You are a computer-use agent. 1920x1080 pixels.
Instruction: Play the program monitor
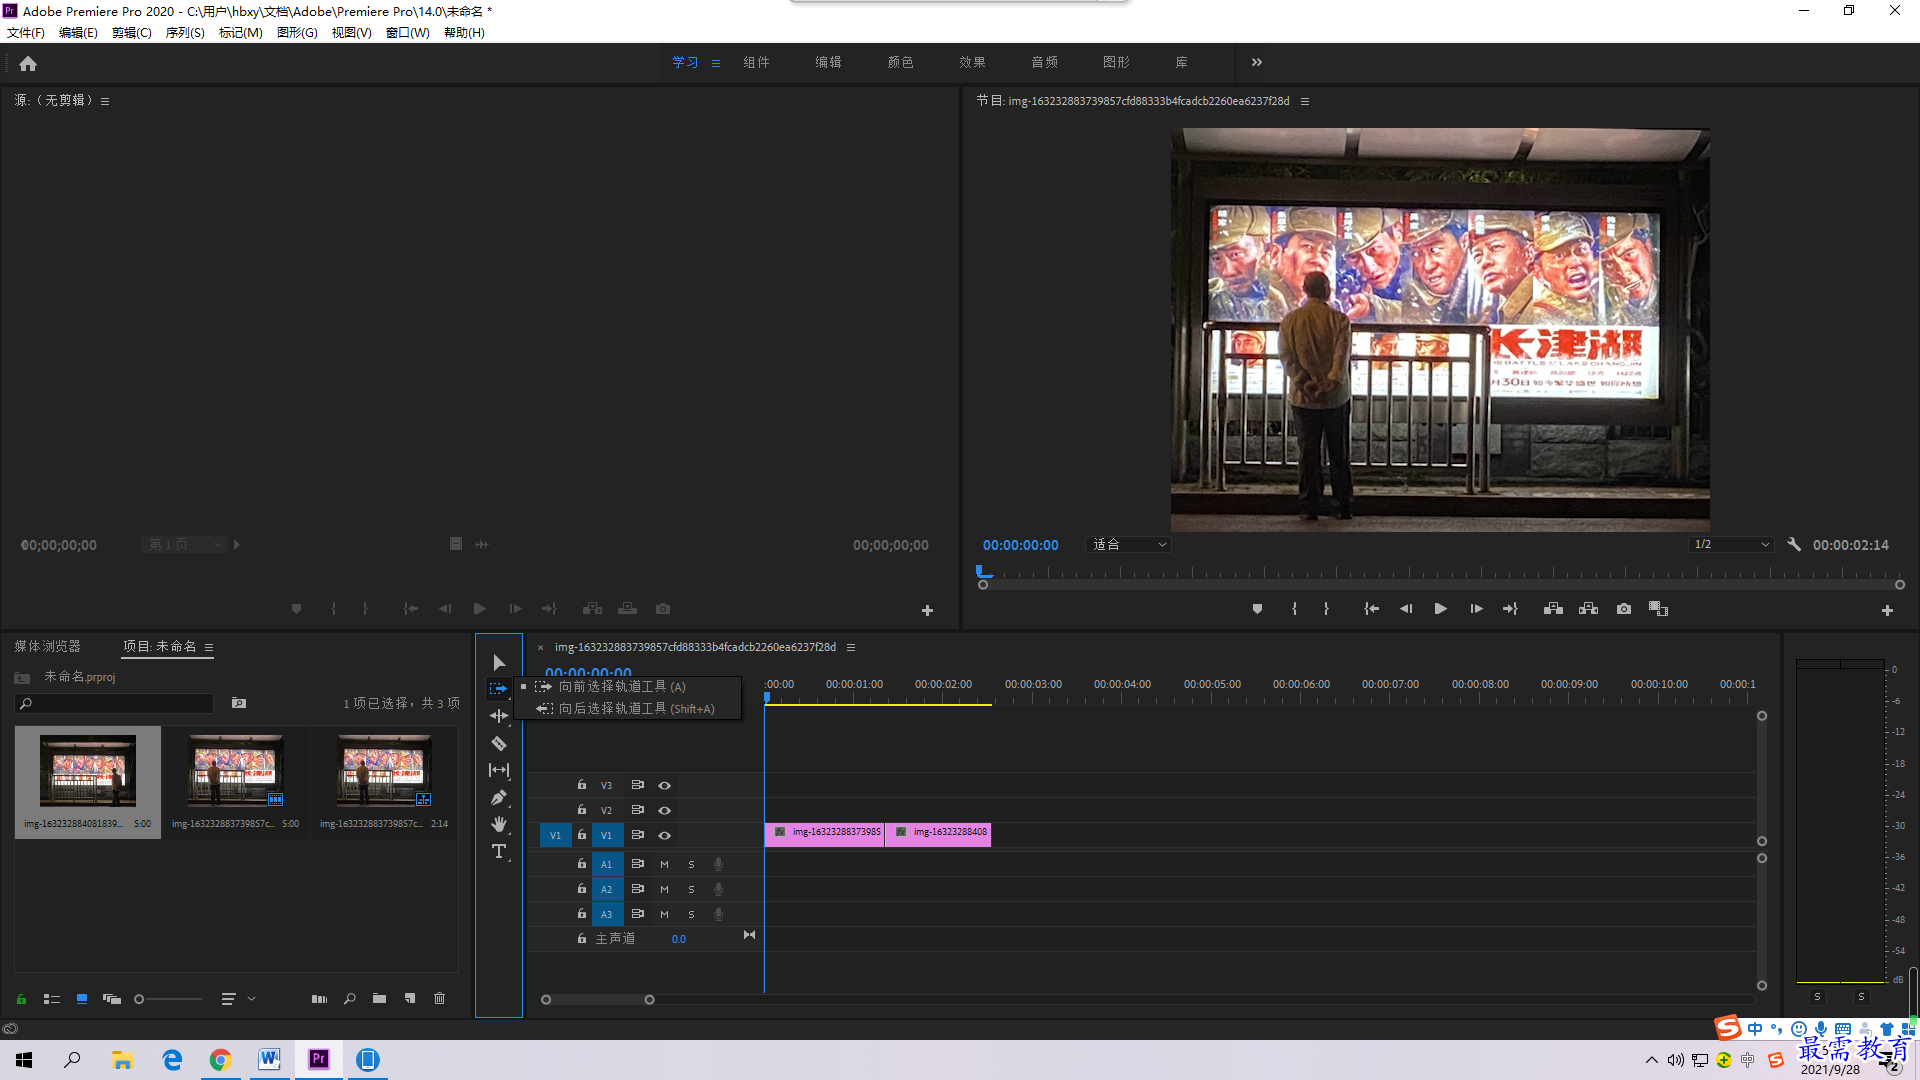tap(1441, 608)
